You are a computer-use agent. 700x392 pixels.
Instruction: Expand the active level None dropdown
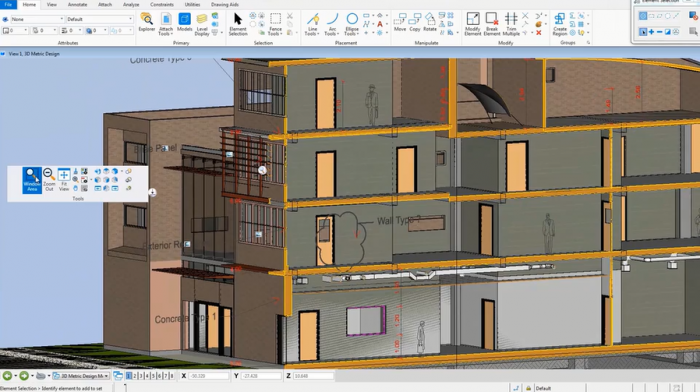(x=37, y=19)
